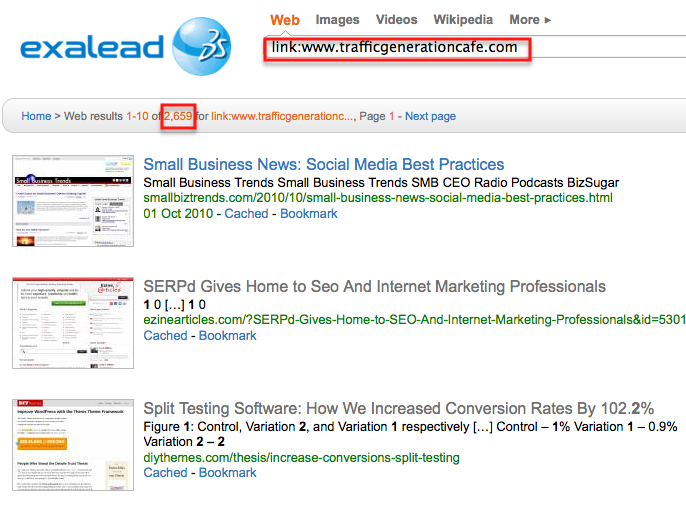Open the EzineArticles result thumbnail

pos(73,323)
